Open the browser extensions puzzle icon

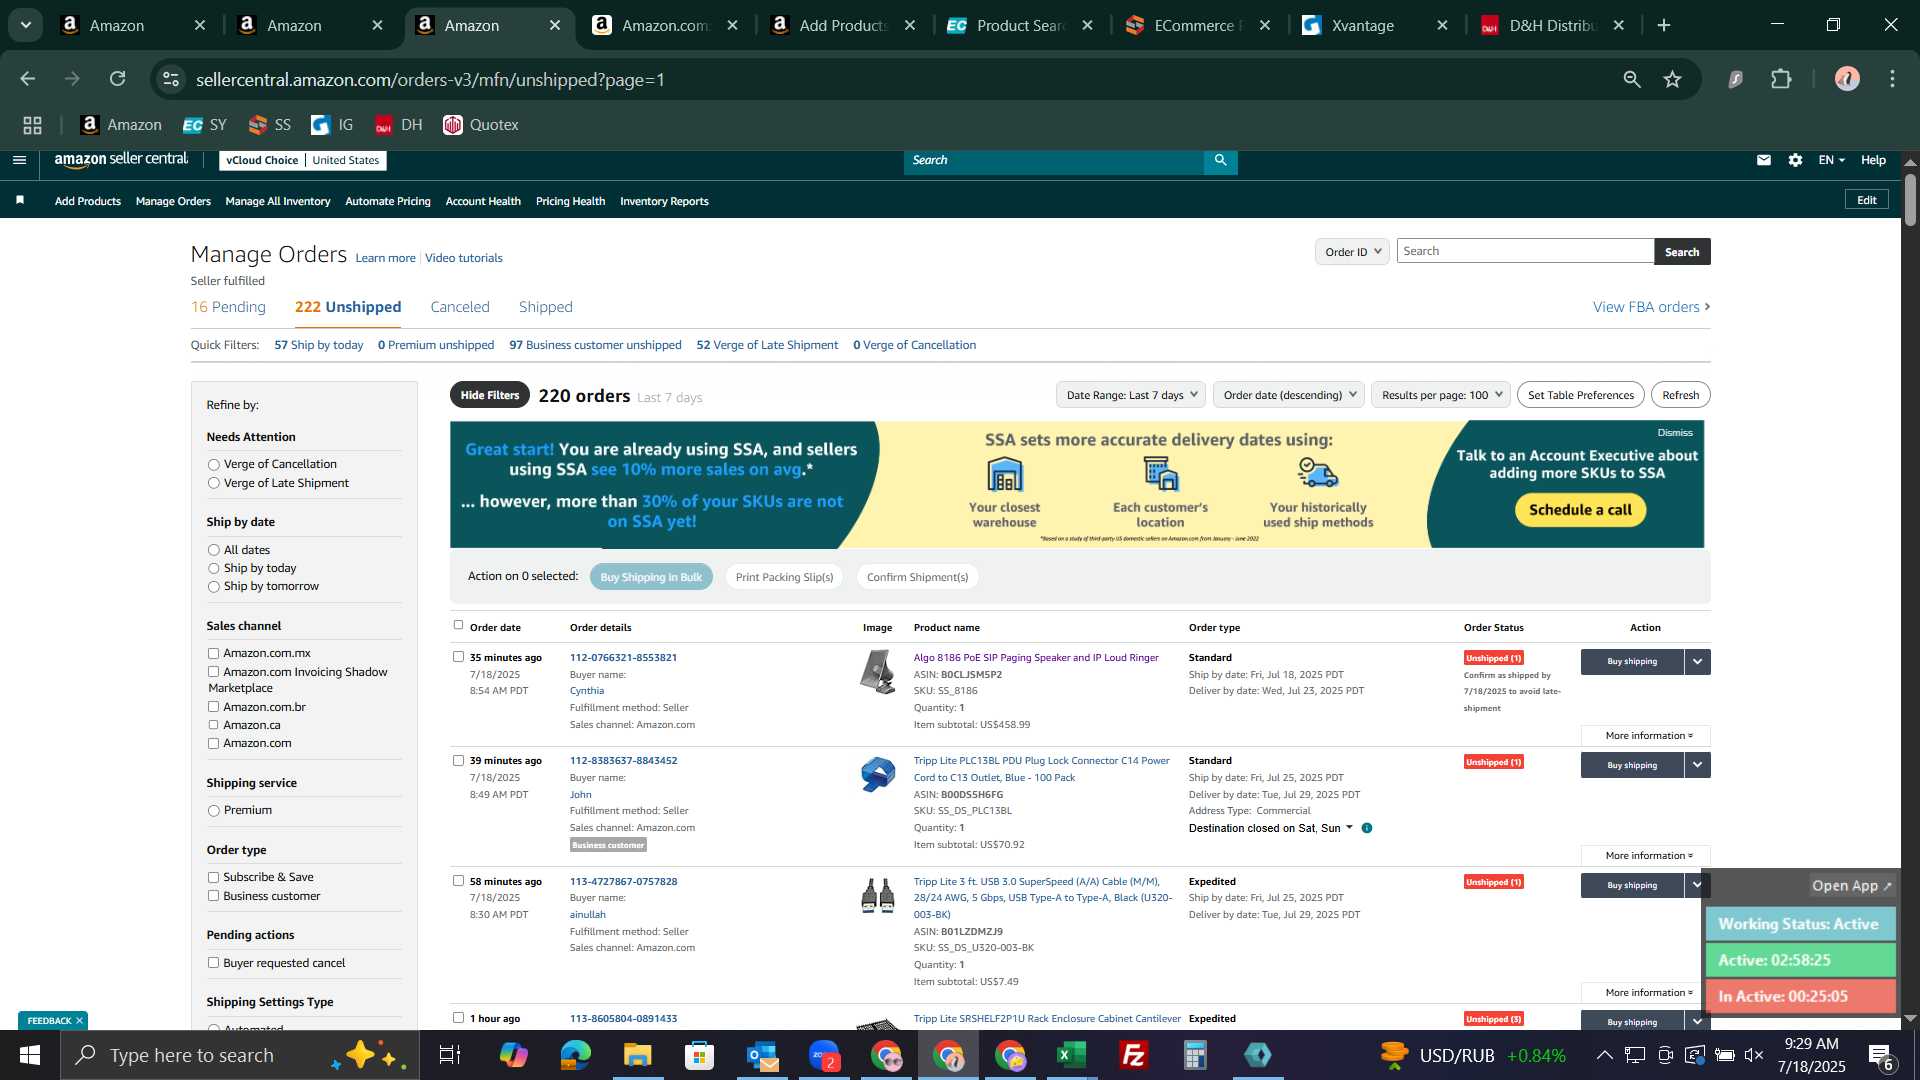[1781, 79]
